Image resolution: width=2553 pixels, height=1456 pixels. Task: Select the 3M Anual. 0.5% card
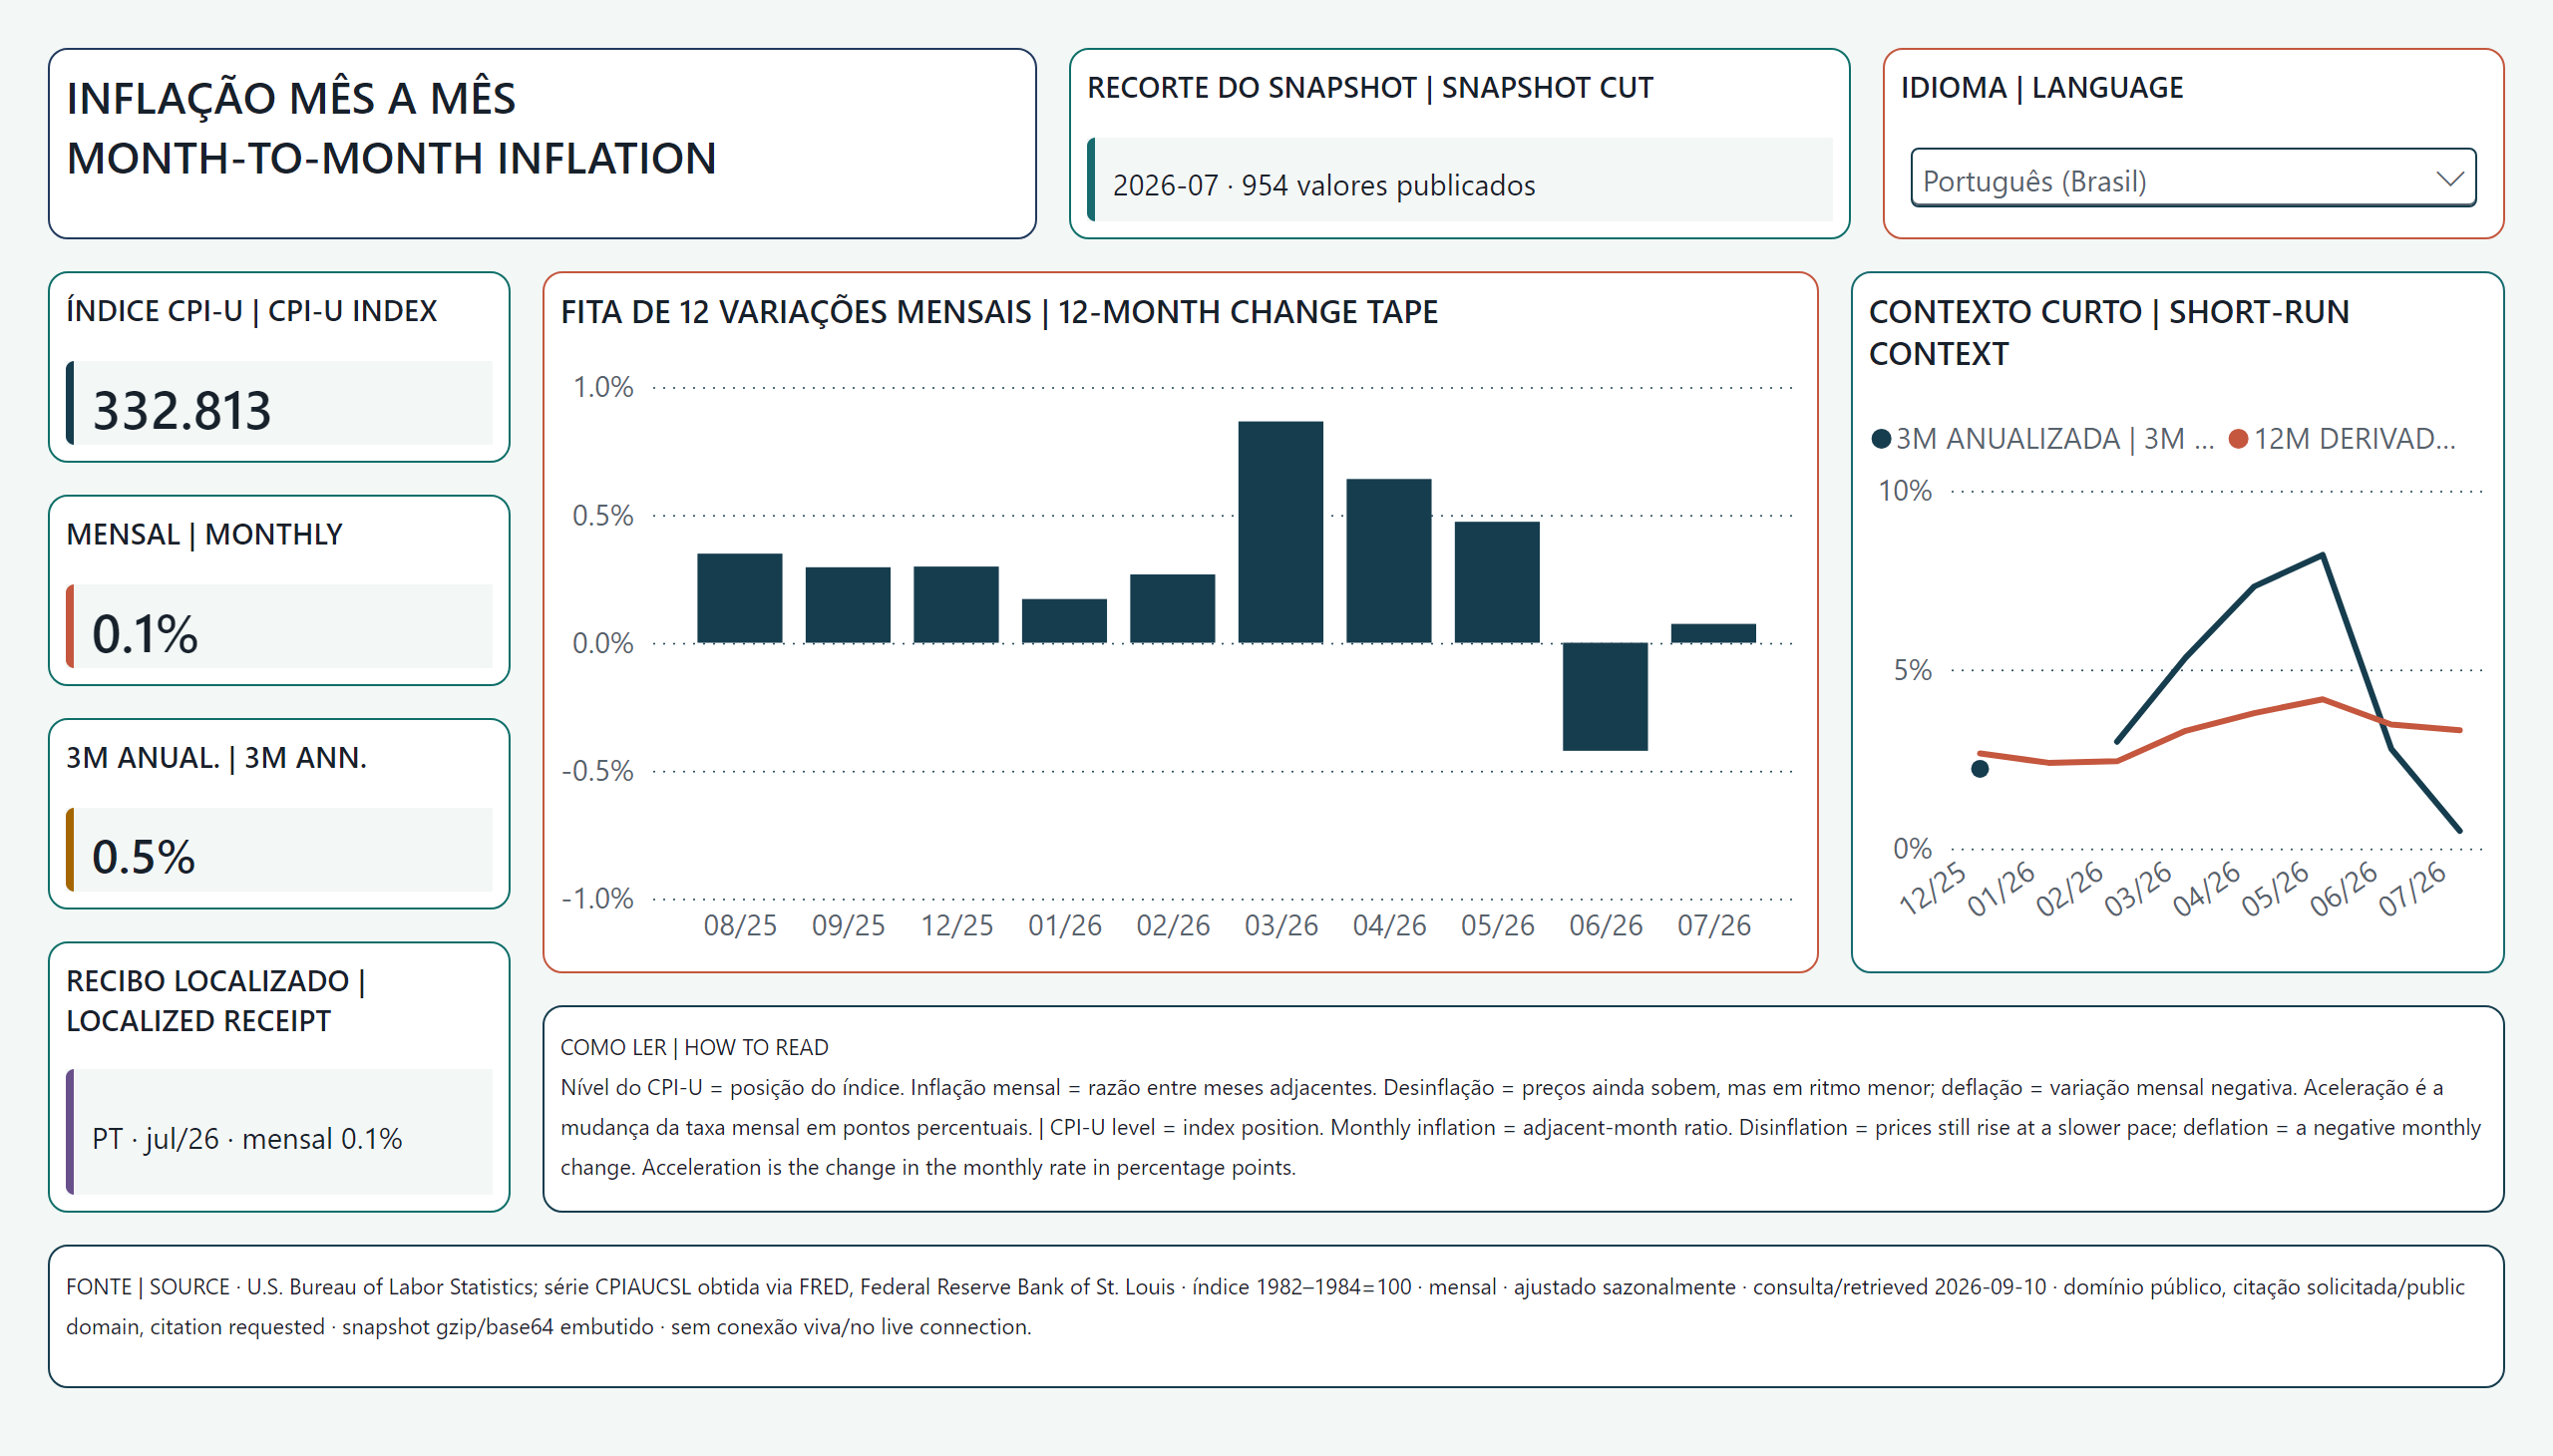point(279,813)
